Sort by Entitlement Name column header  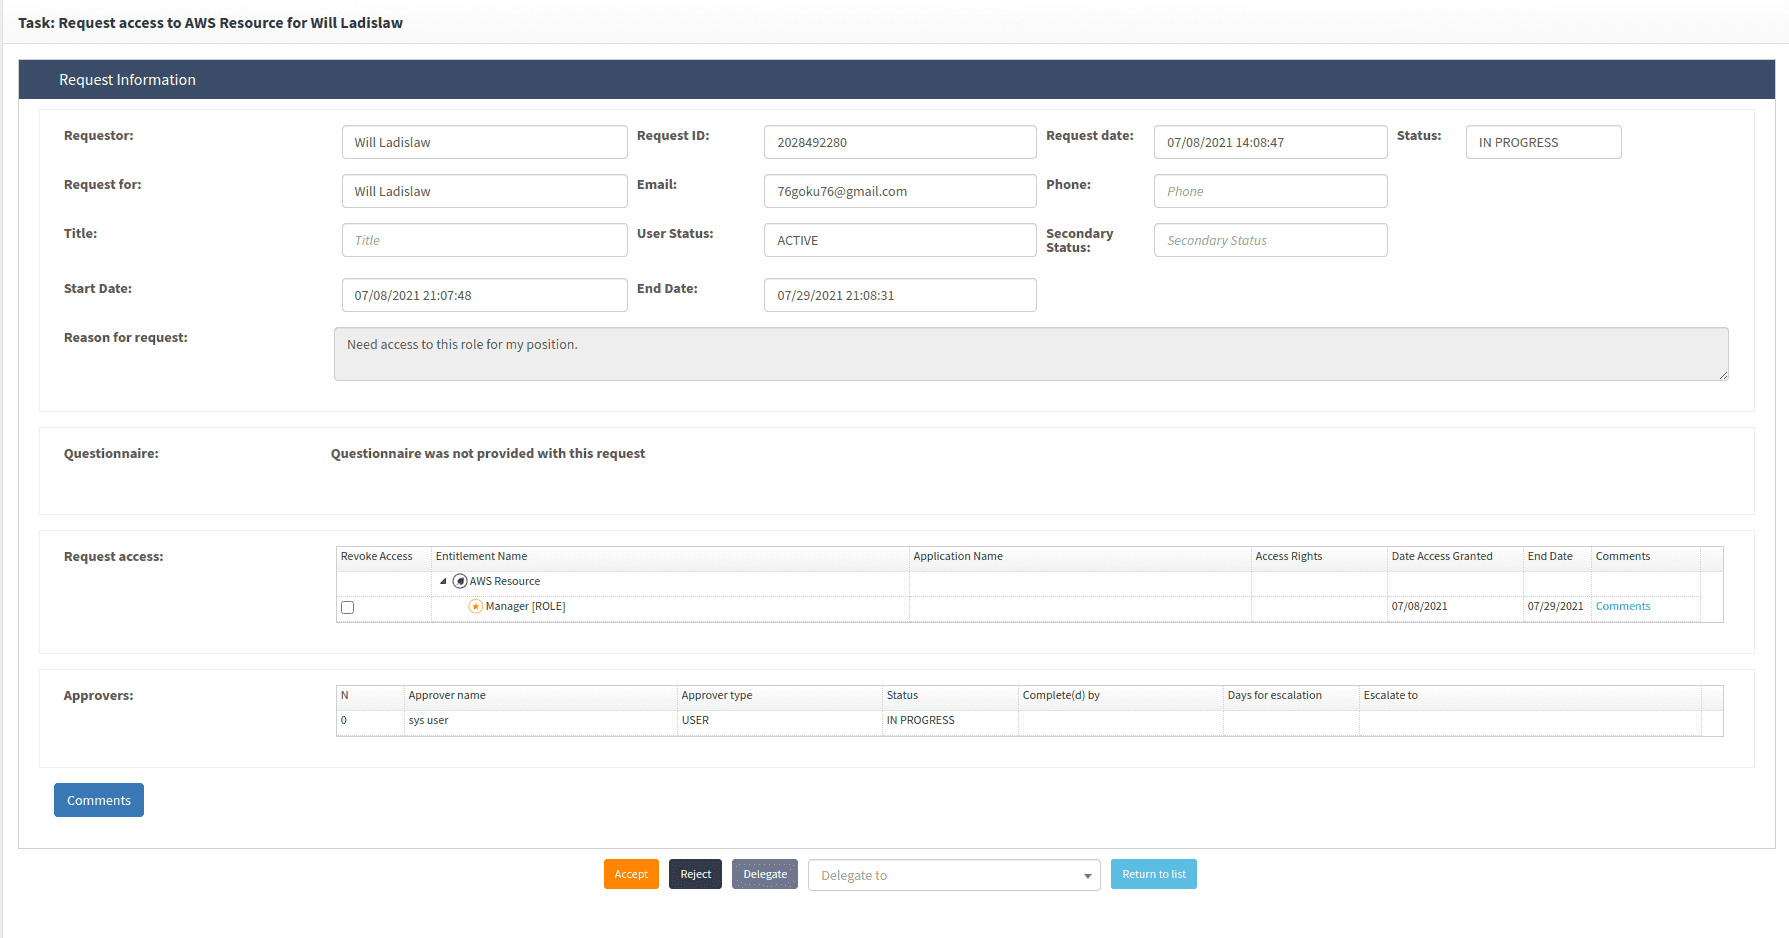[x=481, y=557]
